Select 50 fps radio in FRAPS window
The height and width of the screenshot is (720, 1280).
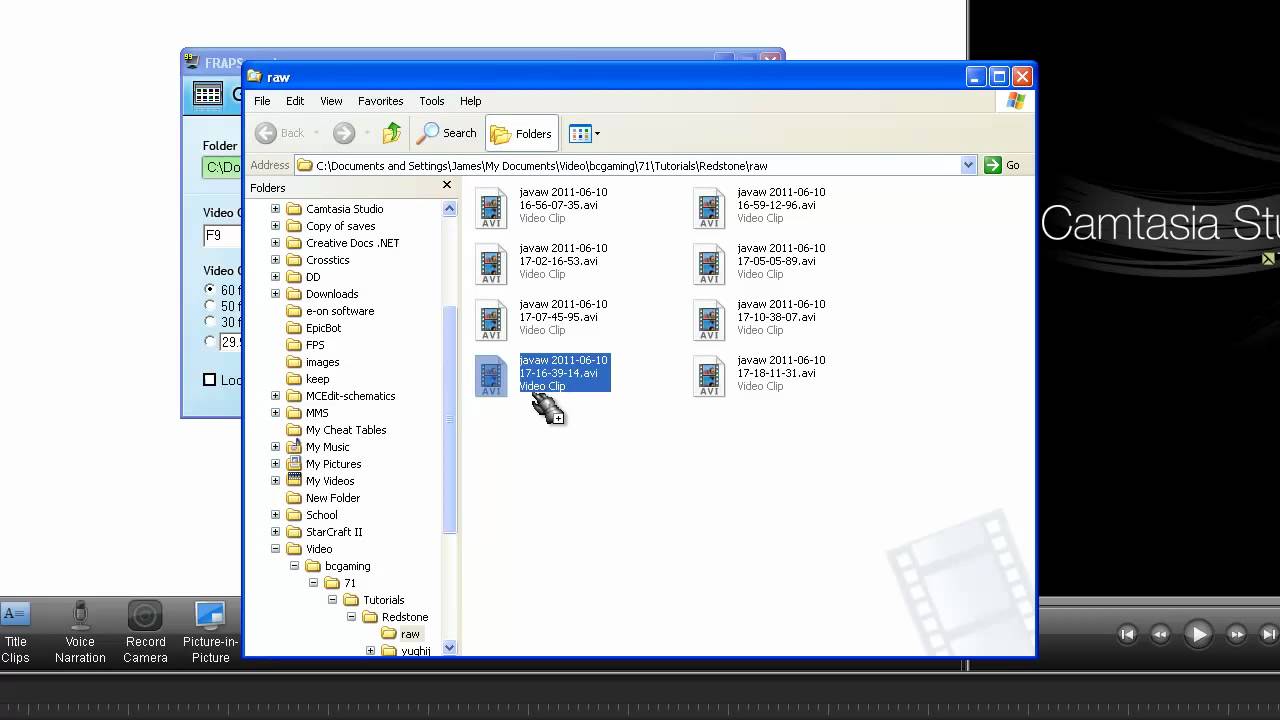pyautogui.click(x=209, y=306)
